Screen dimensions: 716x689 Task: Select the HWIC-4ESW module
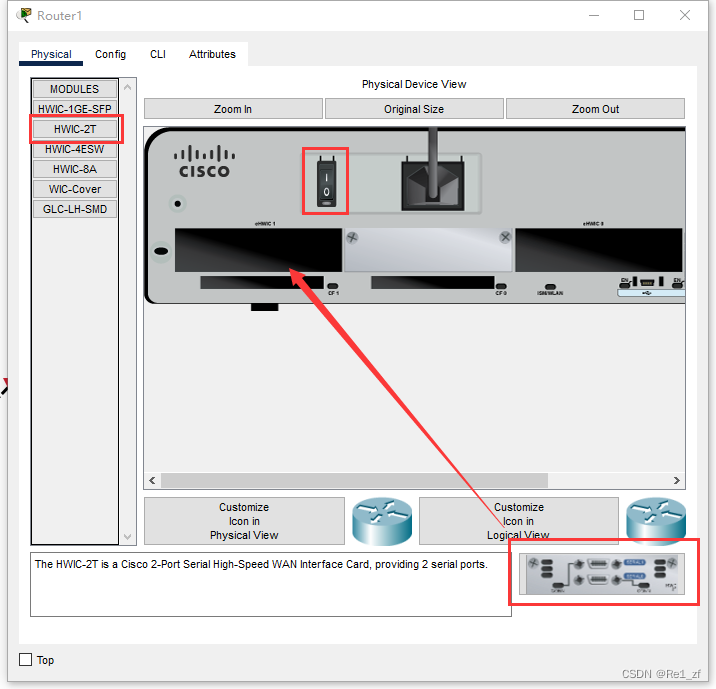tap(74, 149)
